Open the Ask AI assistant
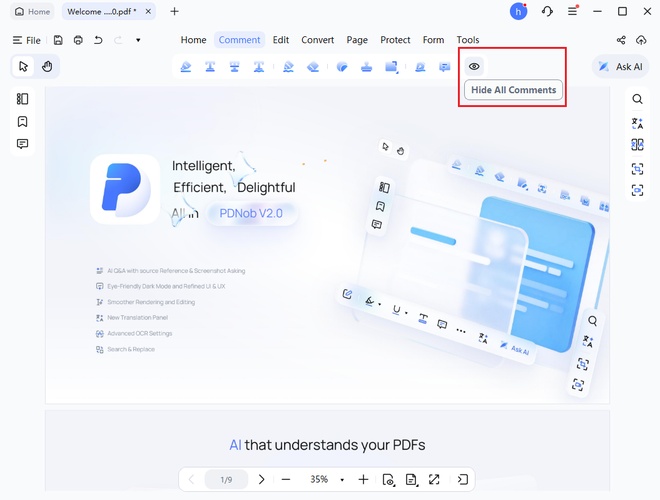The height and width of the screenshot is (500, 660). pyautogui.click(x=621, y=66)
